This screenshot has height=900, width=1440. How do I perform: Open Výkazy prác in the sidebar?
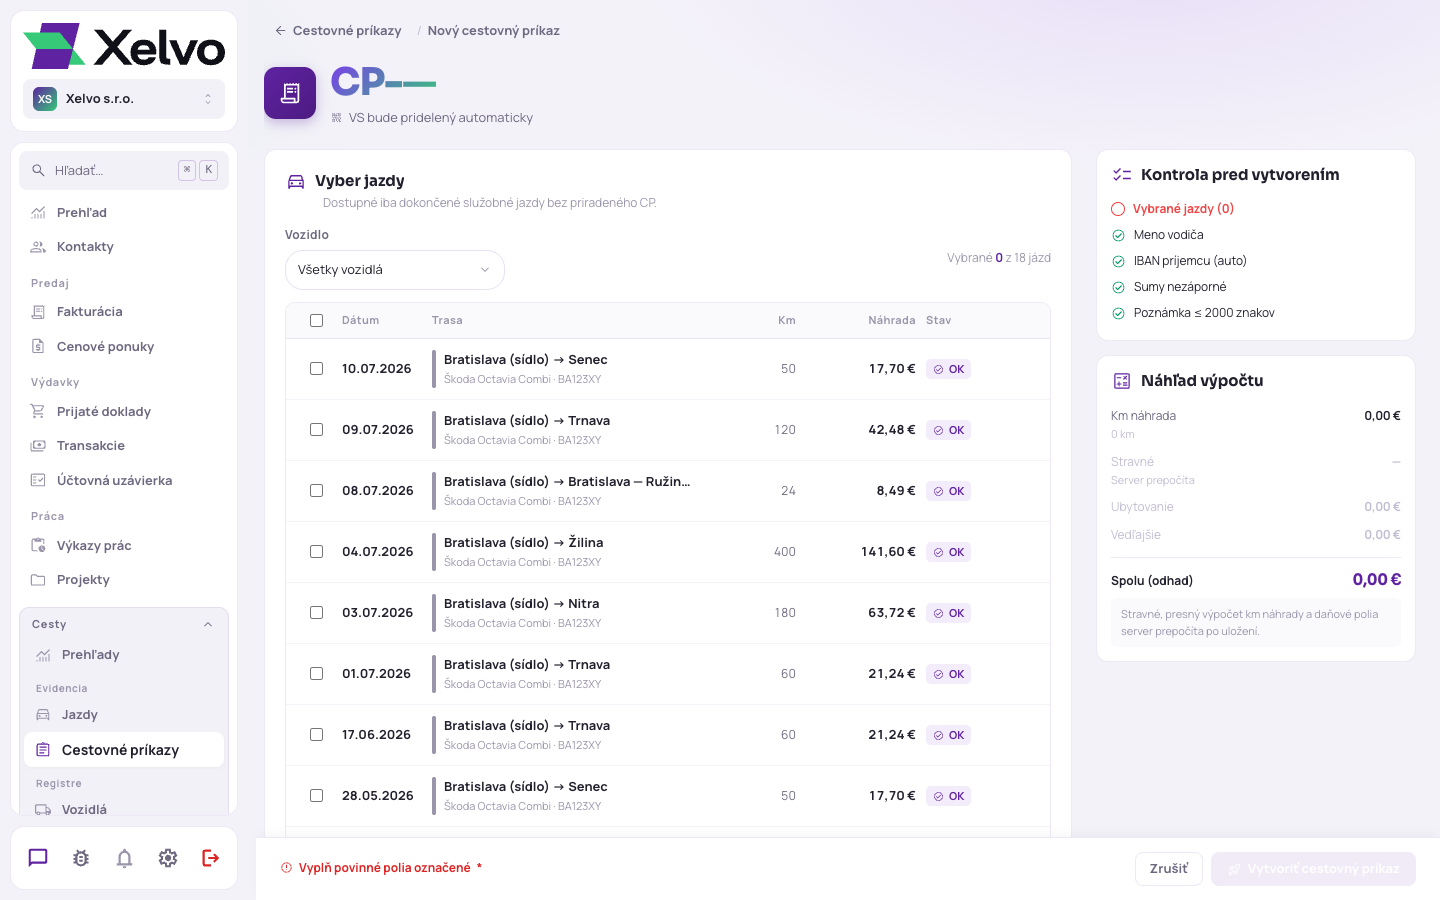pyautogui.click(x=124, y=546)
